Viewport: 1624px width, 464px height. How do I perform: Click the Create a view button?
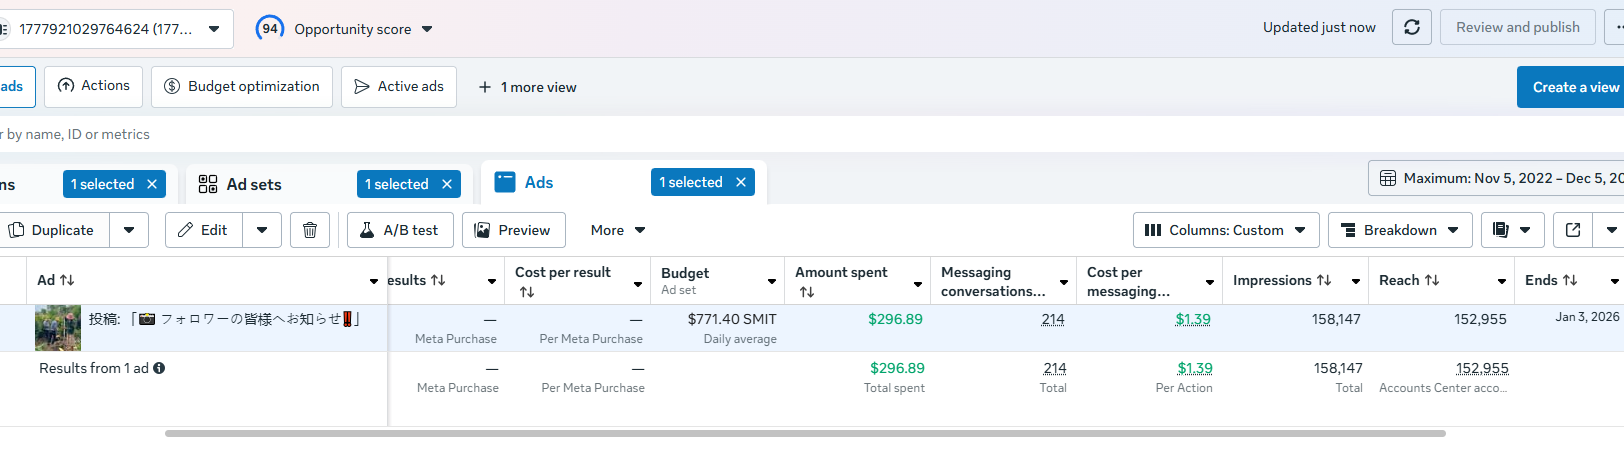coord(1574,87)
